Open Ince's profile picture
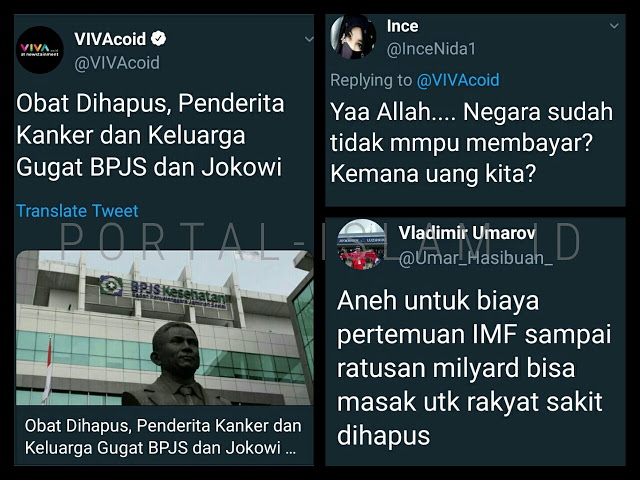 pyautogui.click(x=353, y=37)
